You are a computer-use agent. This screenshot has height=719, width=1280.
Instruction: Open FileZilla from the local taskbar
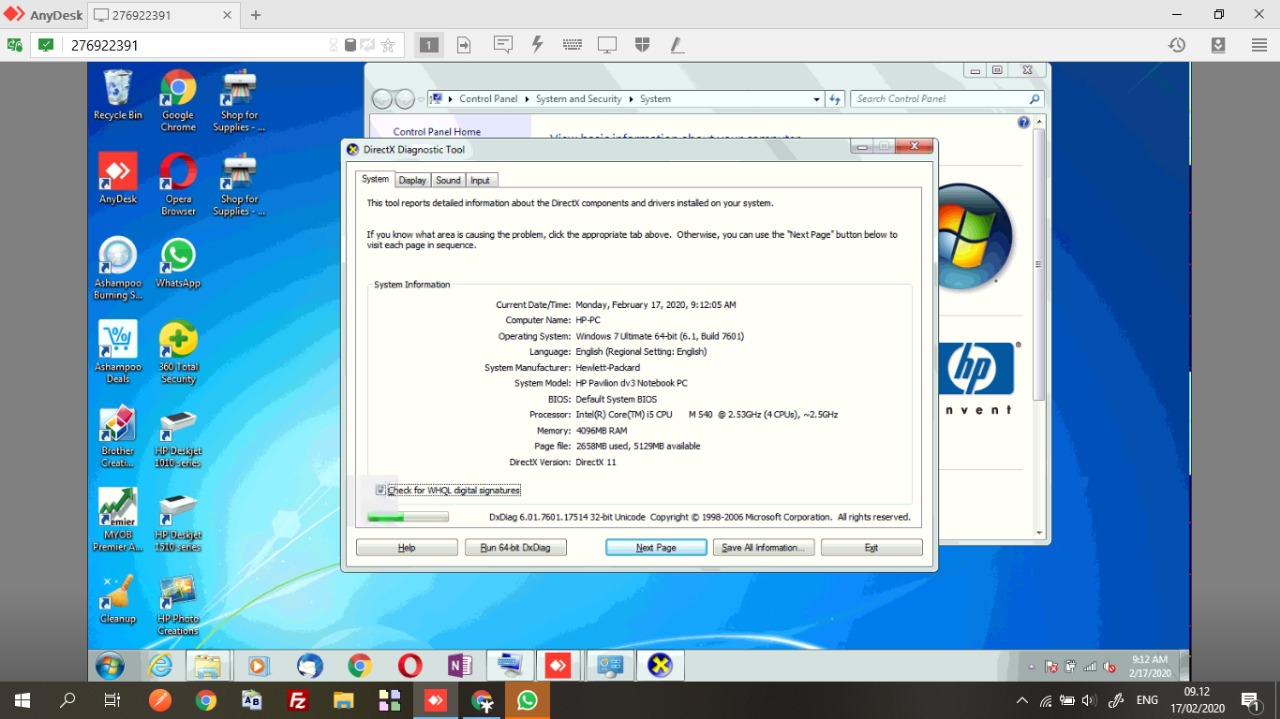pyautogui.click(x=297, y=700)
